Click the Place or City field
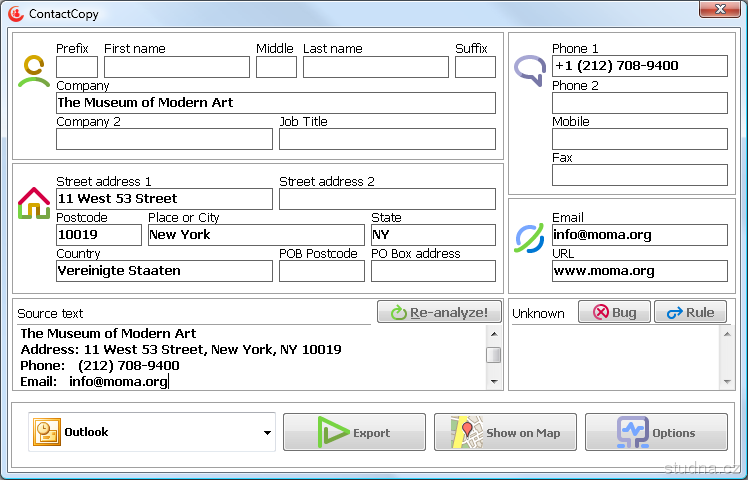The image size is (748, 480). tap(256, 235)
